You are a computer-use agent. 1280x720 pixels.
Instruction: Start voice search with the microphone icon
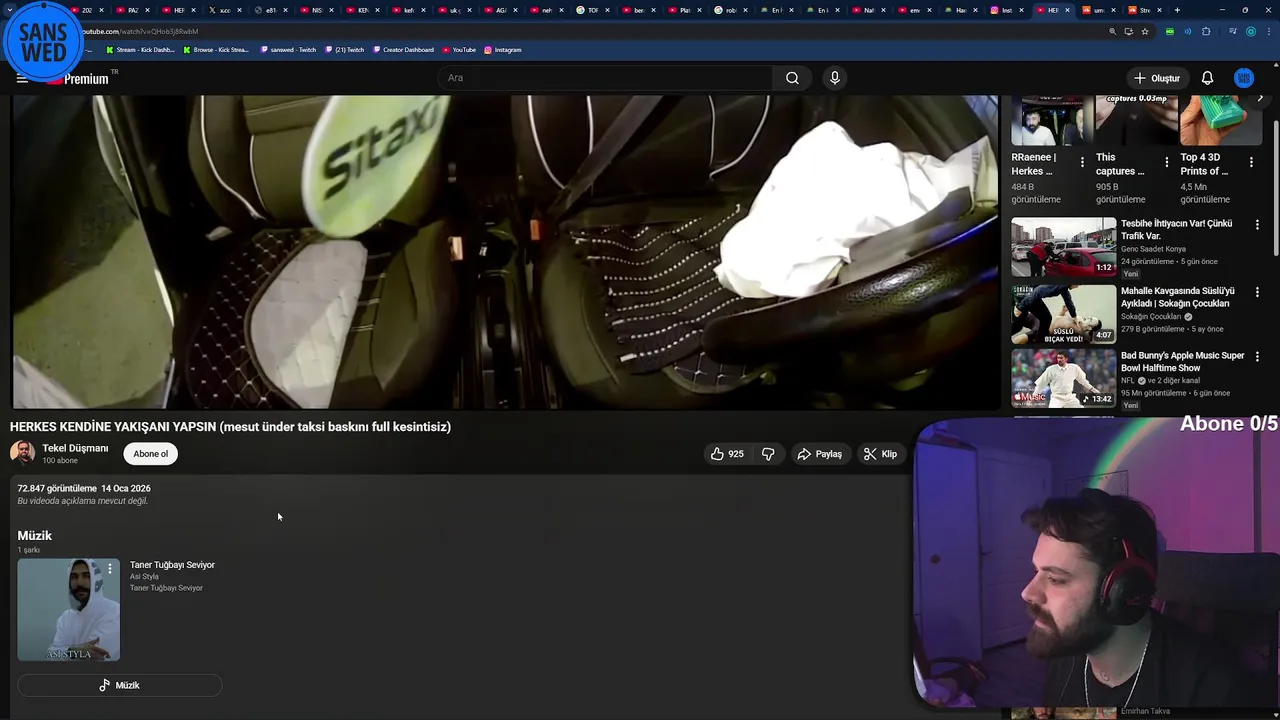pyautogui.click(x=835, y=78)
